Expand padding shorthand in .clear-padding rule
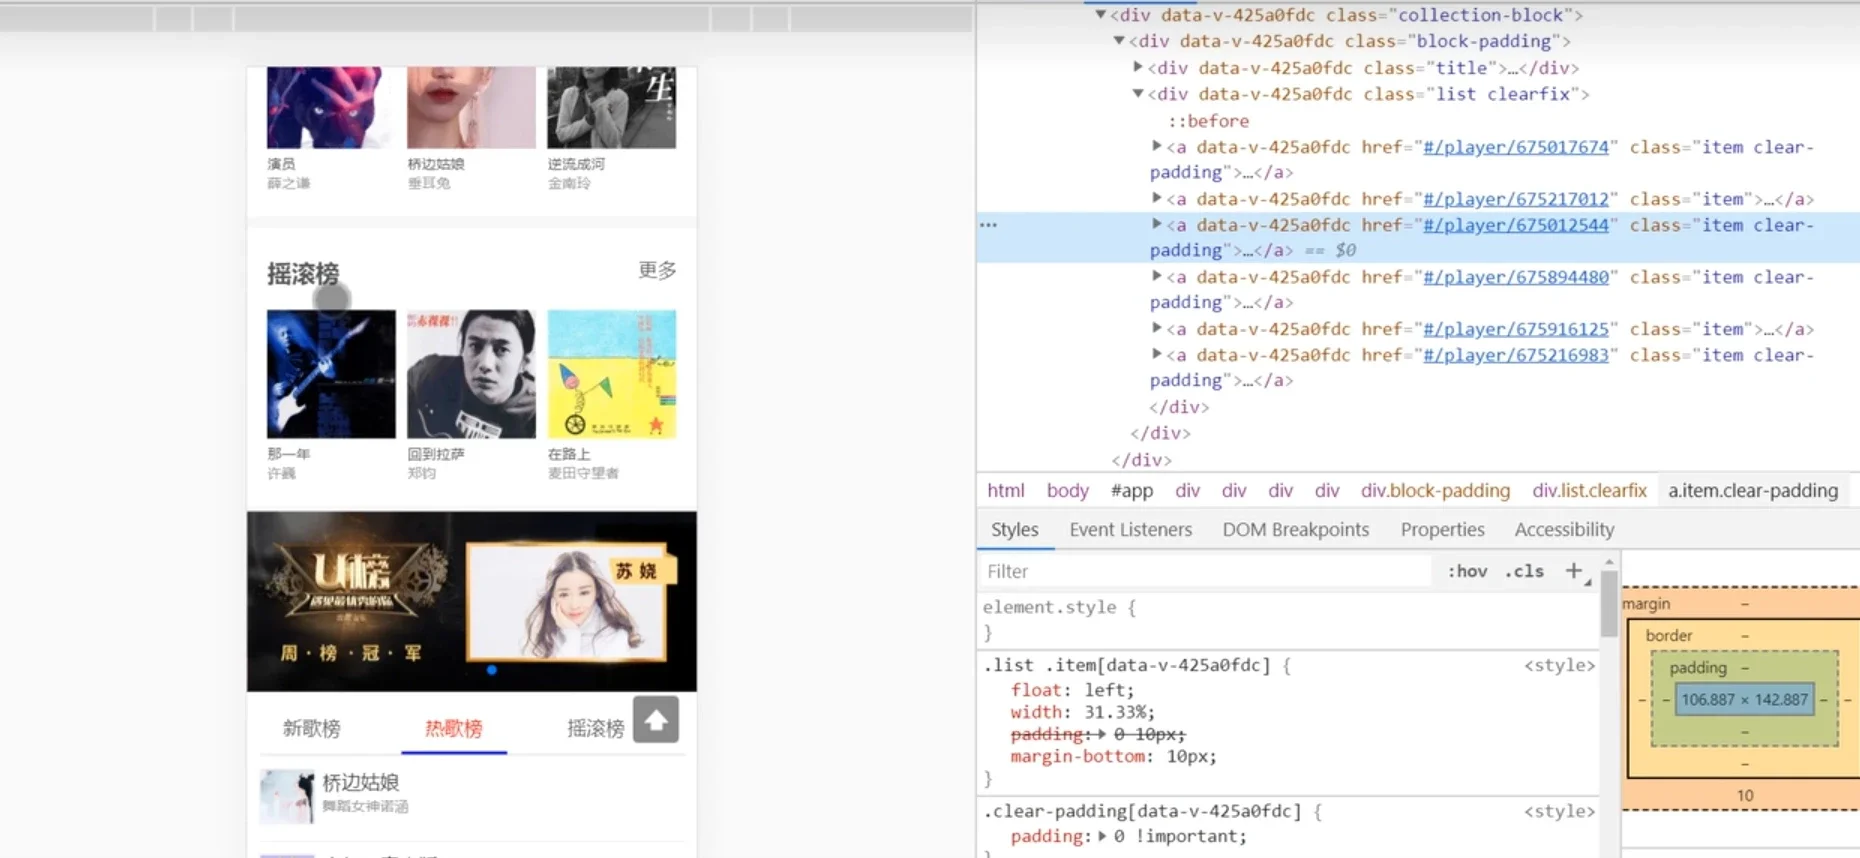Image resolution: width=1860 pixels, height=858 pixels. 1102,836
